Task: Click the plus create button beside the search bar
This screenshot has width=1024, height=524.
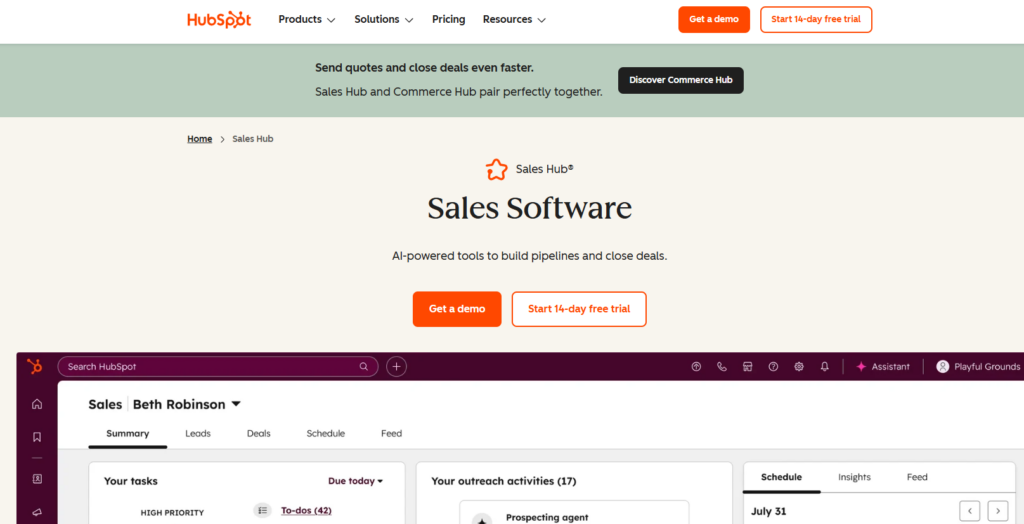Action: [396, 367]
